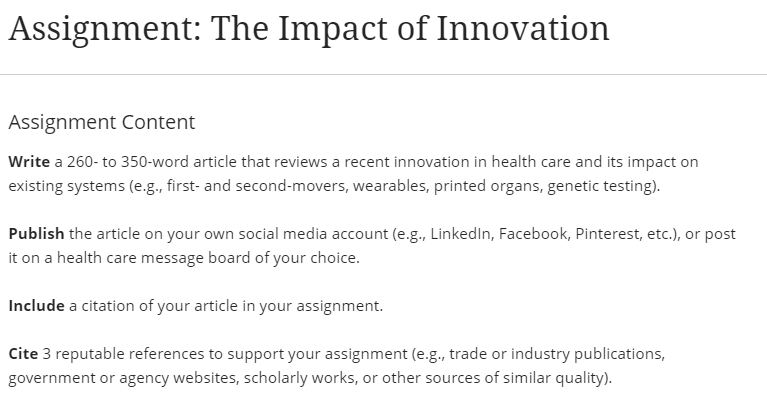The height and width of the screenshot is (419, 767).
Task: Click the bold word 'Cite'
Action: pos(23,353)
